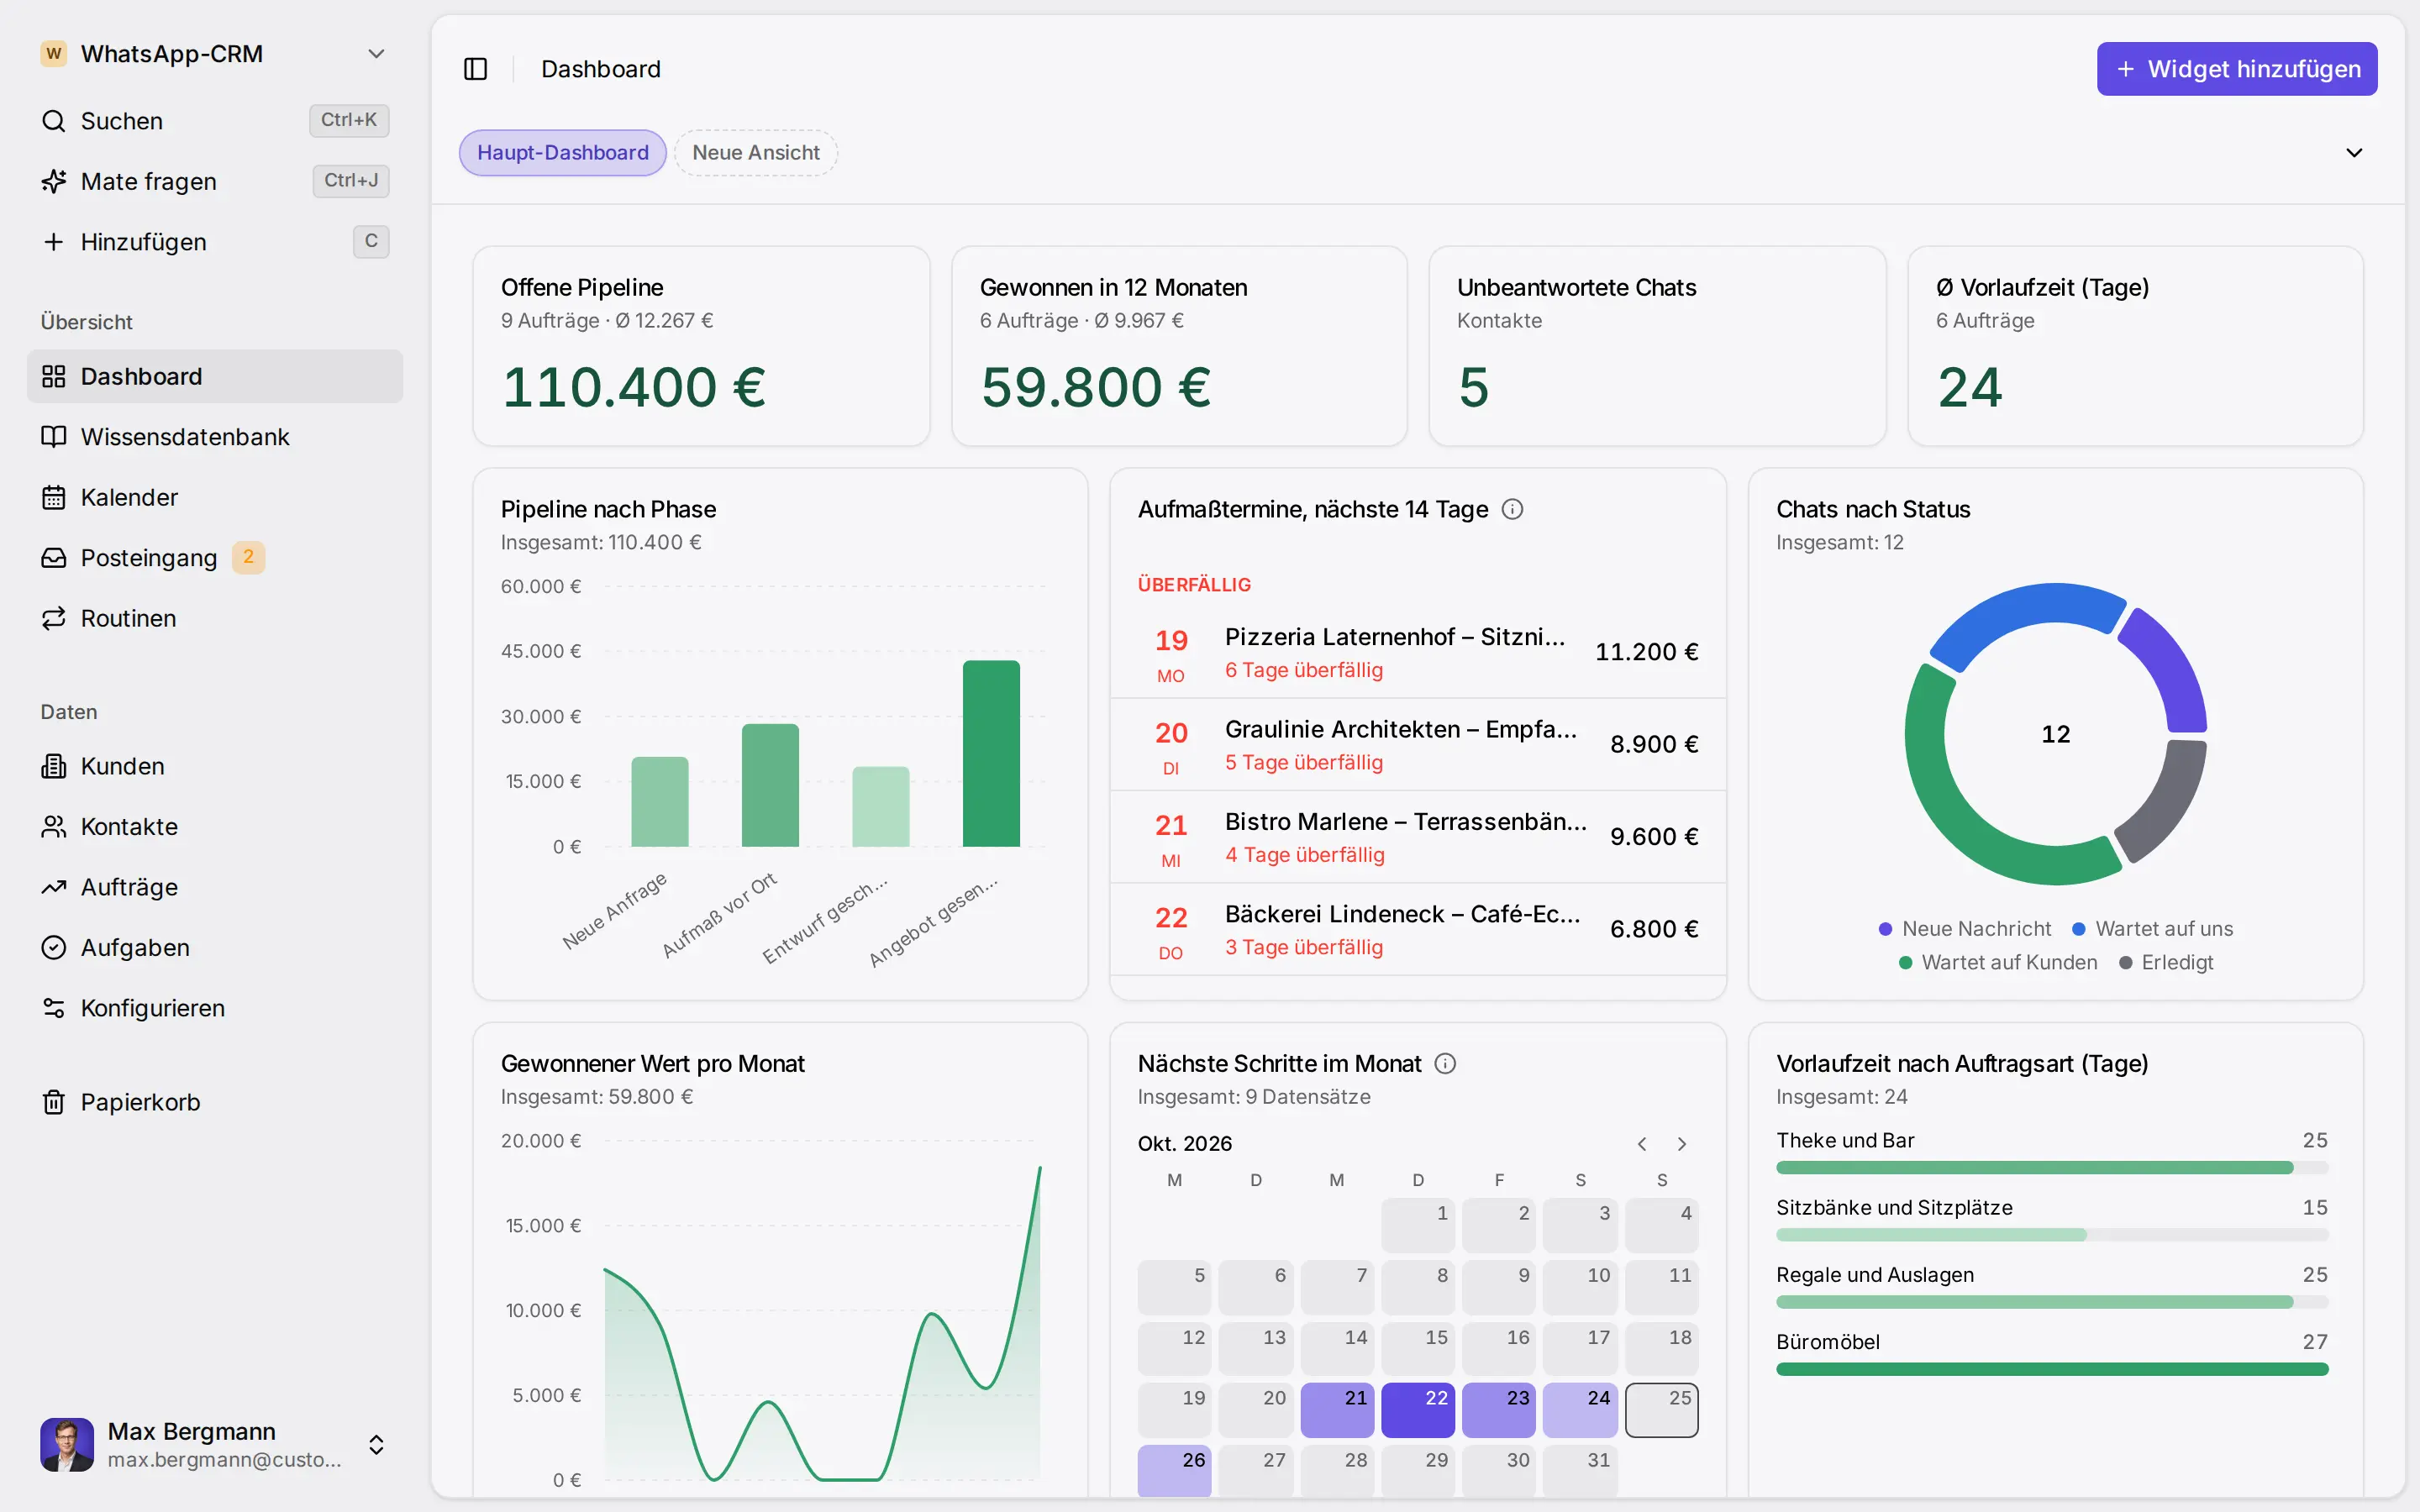This screenshot has height=1512, width=2420.
Task: Open the Bäckerei Lindeneck appointment row
Action: [1418, 930]
